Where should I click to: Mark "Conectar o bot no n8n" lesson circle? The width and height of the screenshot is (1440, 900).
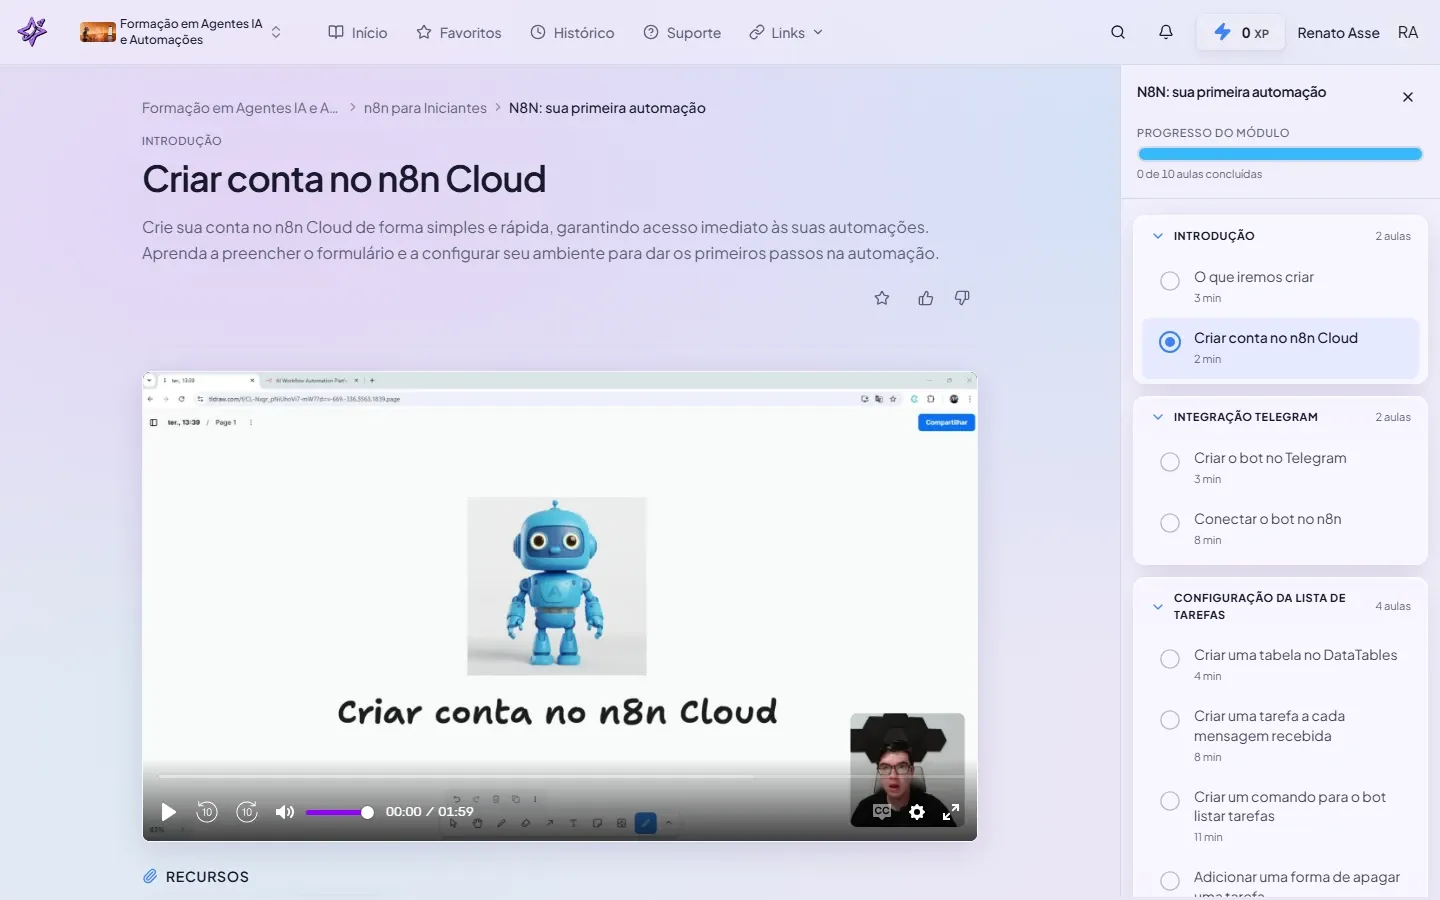pyautogui.click(x=1170, y=523)
